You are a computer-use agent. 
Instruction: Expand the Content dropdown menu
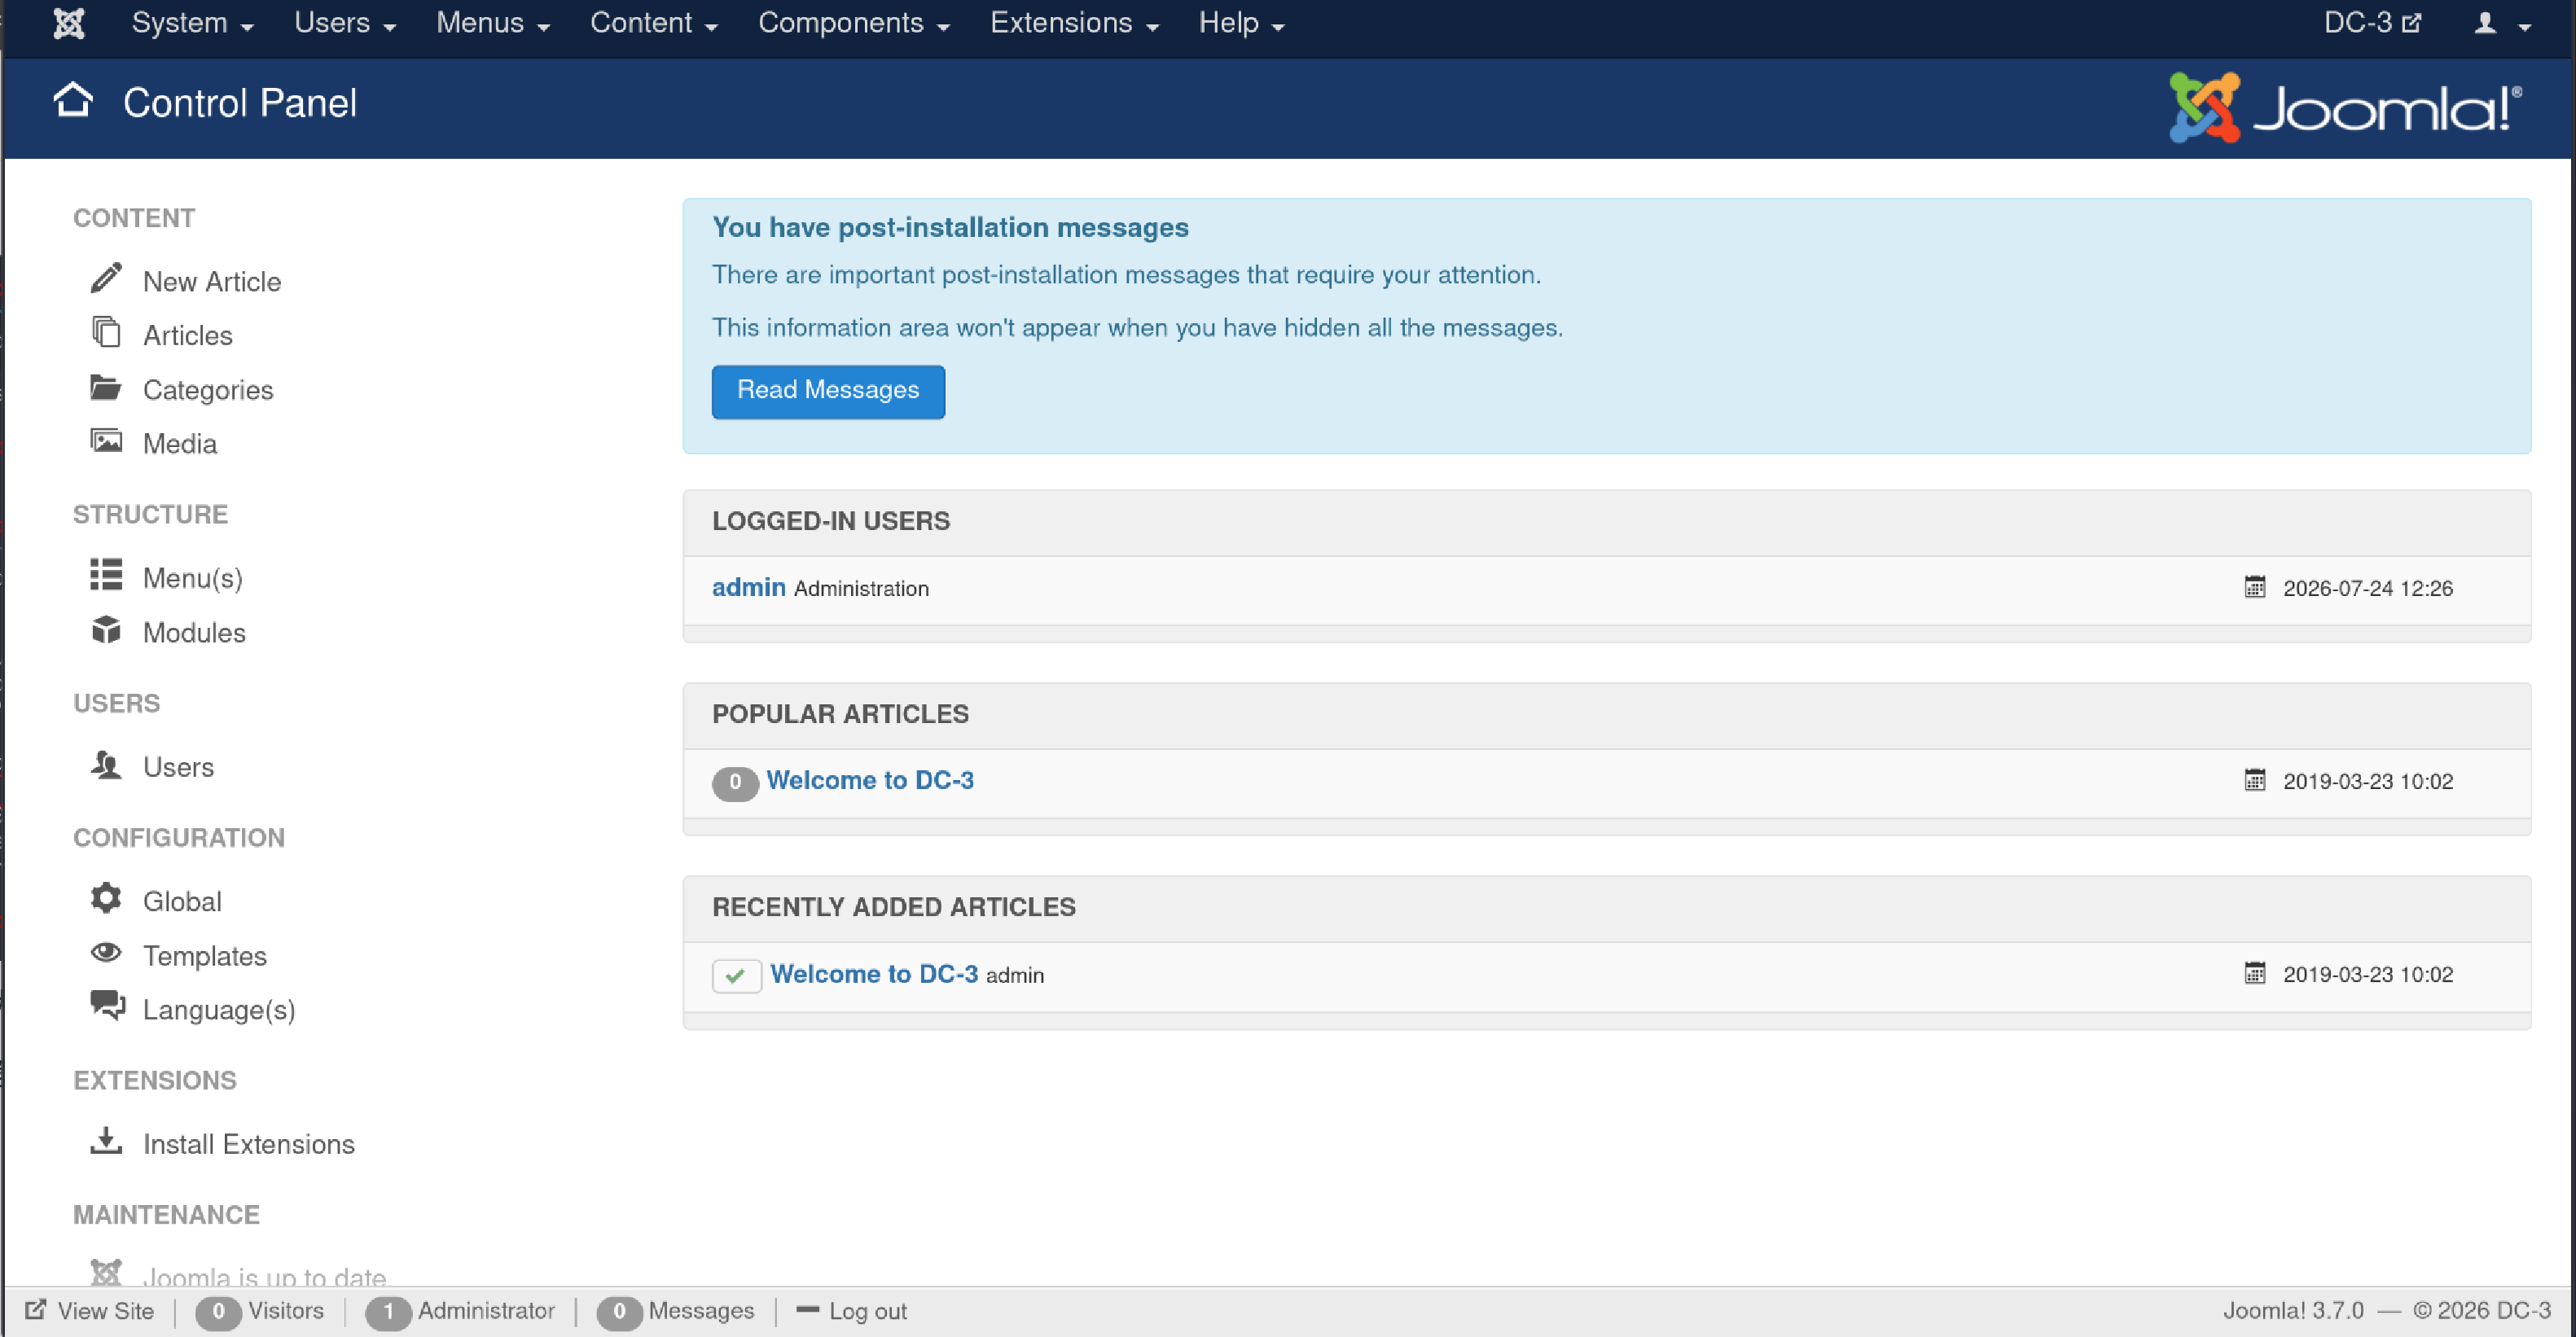[654, 23]
